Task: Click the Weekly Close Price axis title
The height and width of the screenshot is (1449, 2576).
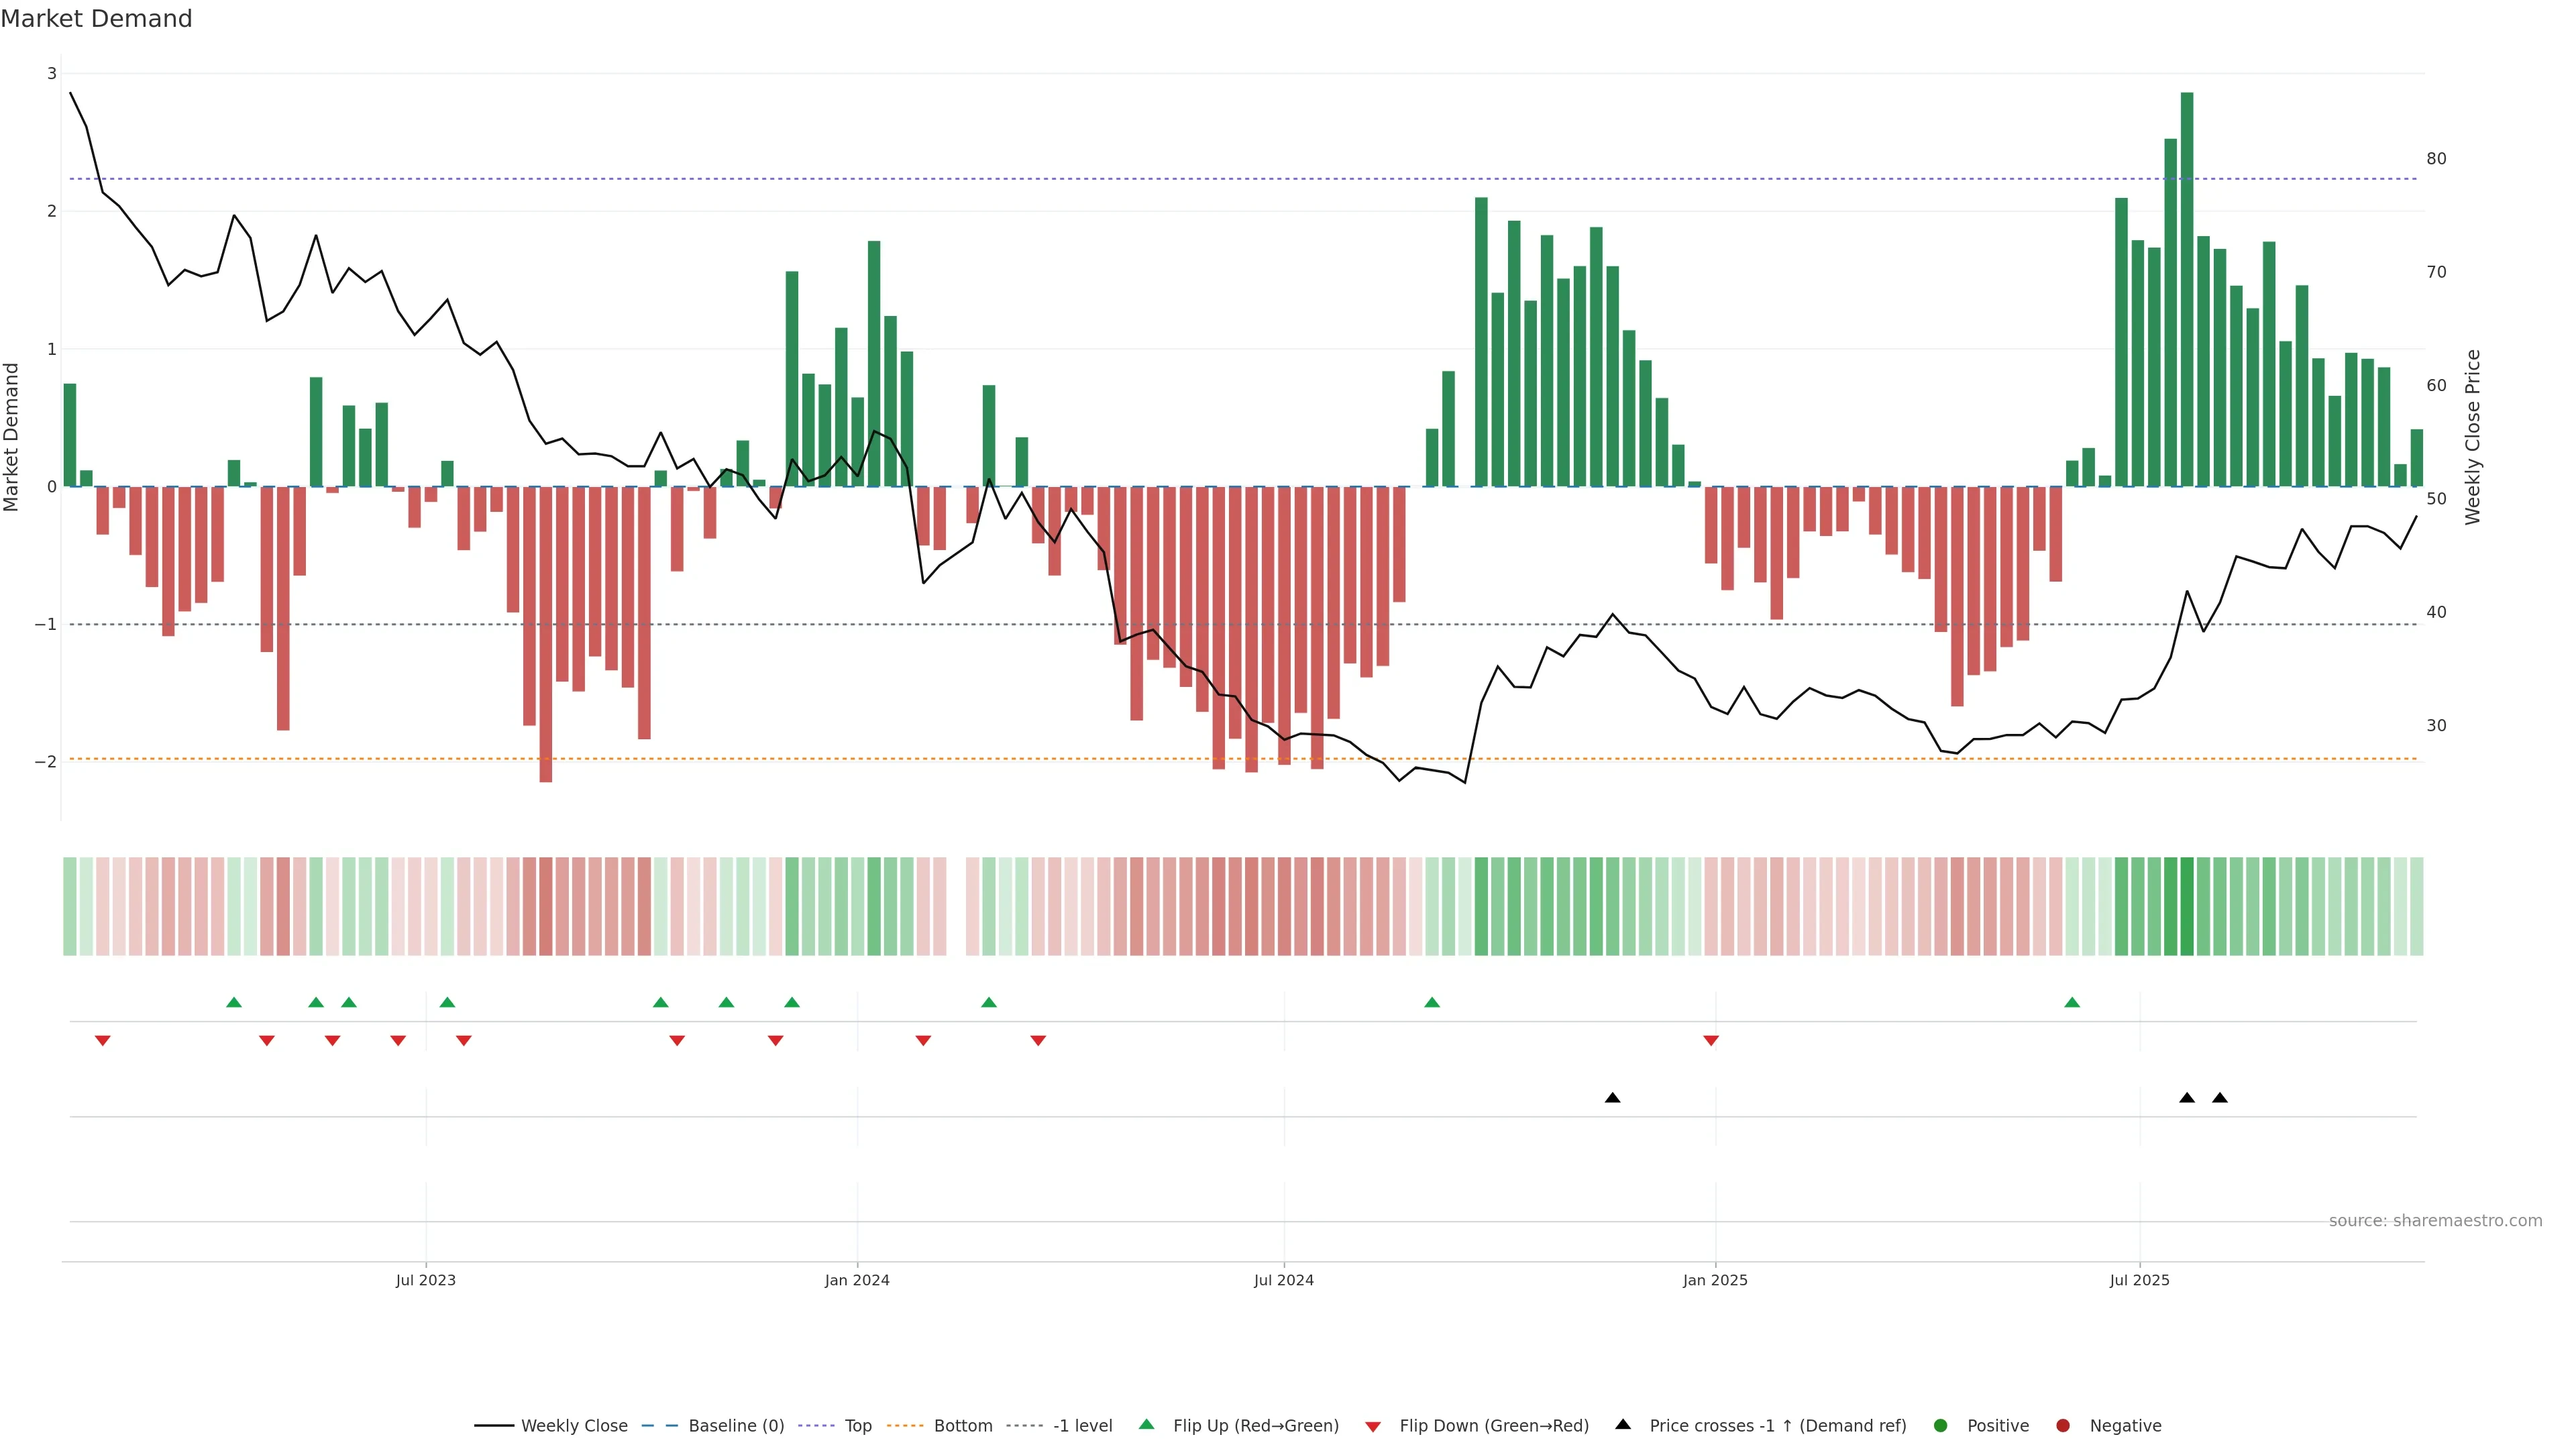Action: coord(2473,437)
